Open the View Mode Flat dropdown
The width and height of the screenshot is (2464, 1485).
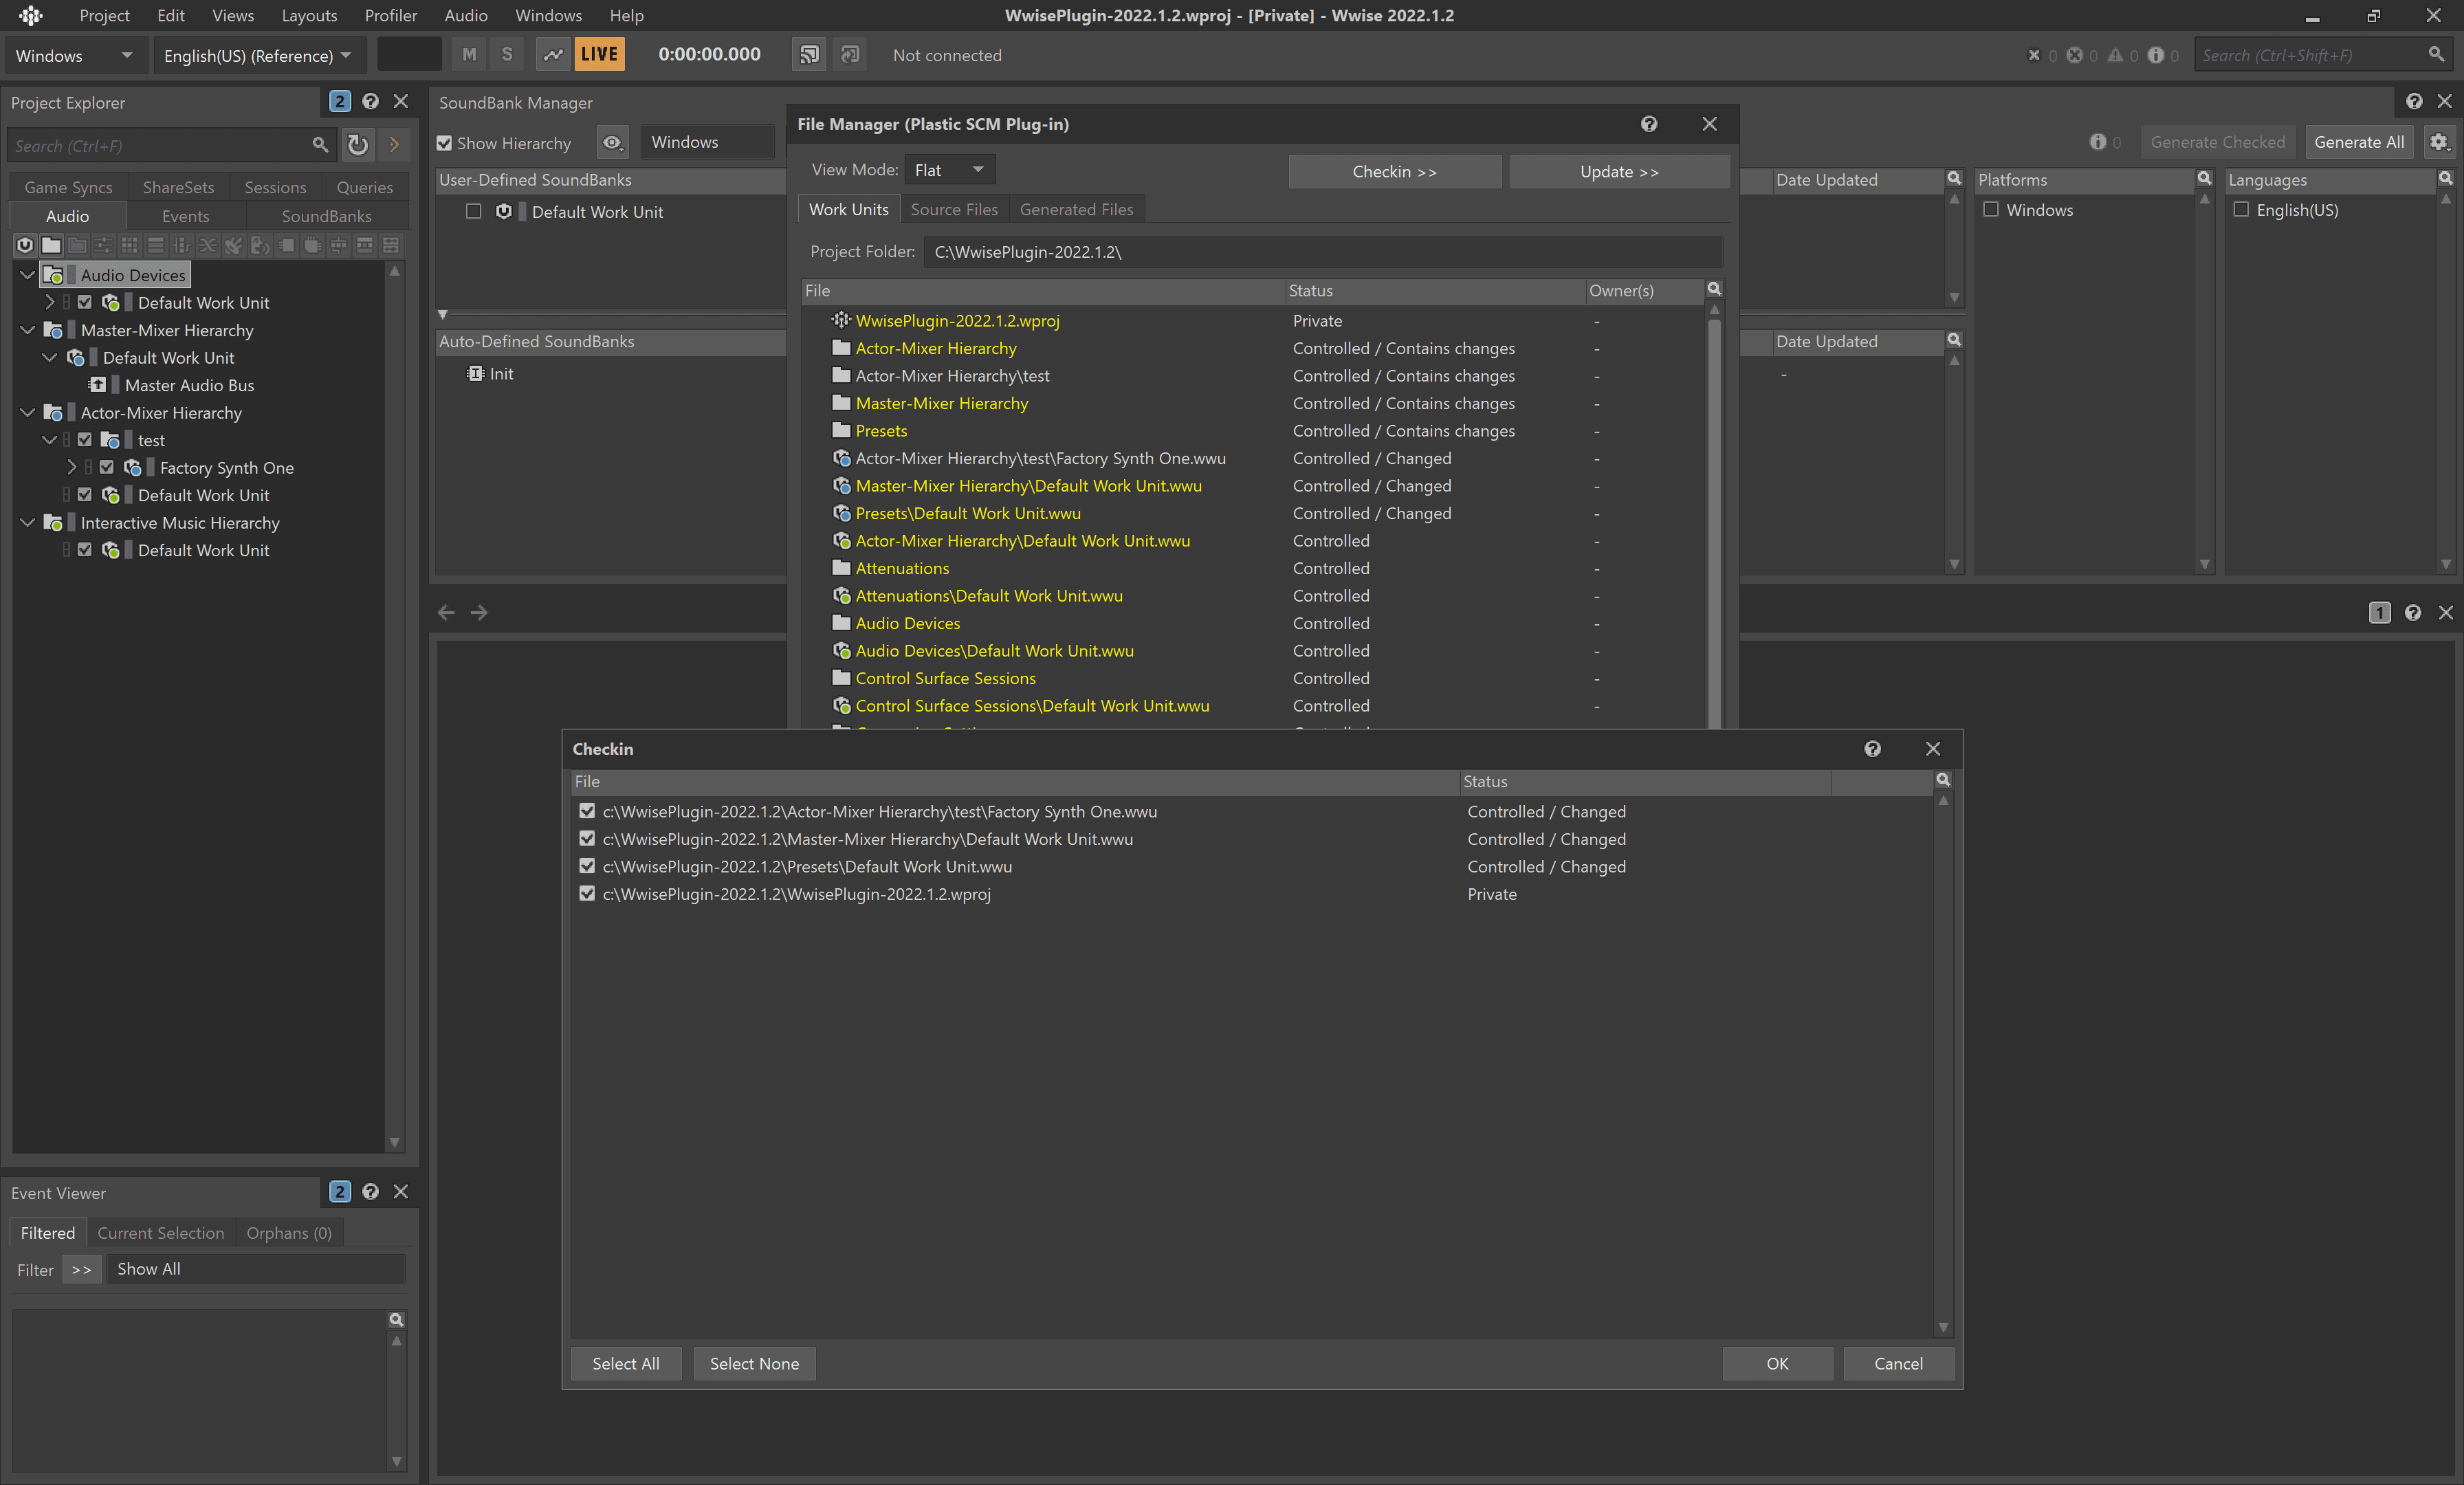(x=949, y=170)
